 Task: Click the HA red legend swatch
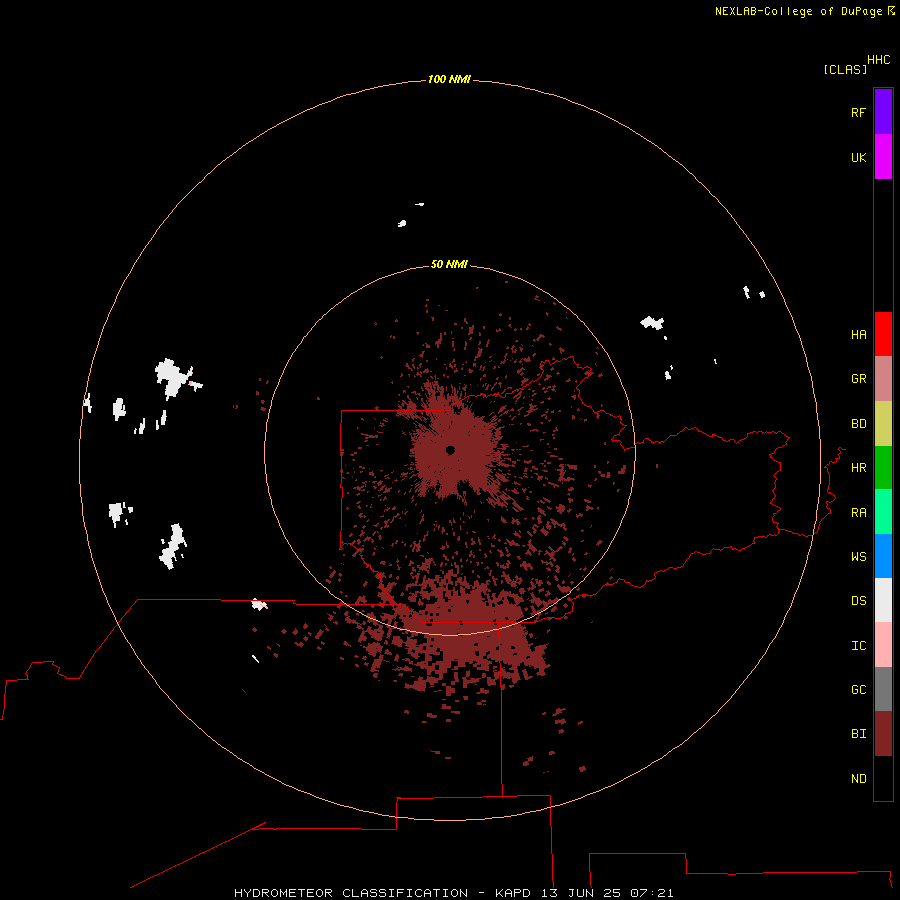[883, 334]
